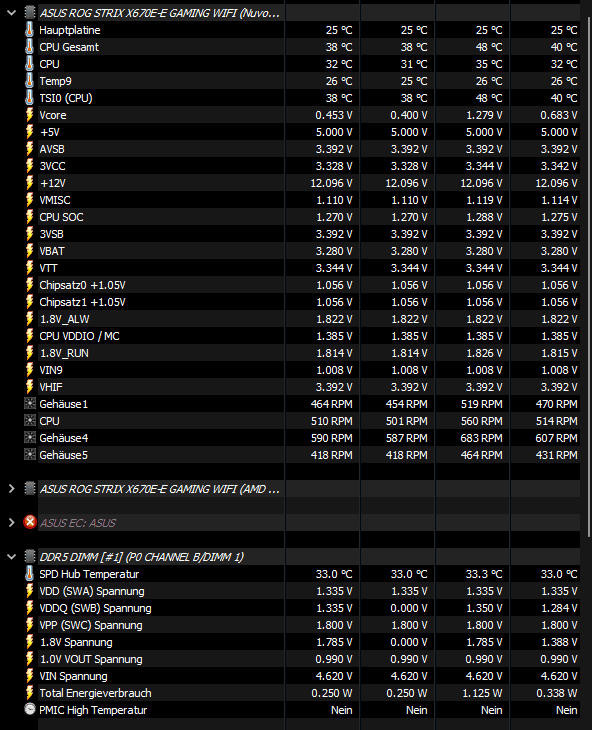
Task: Collapse the ASUS ROG STRIX Nuvoton sensor group
Action: click(12, 13)
